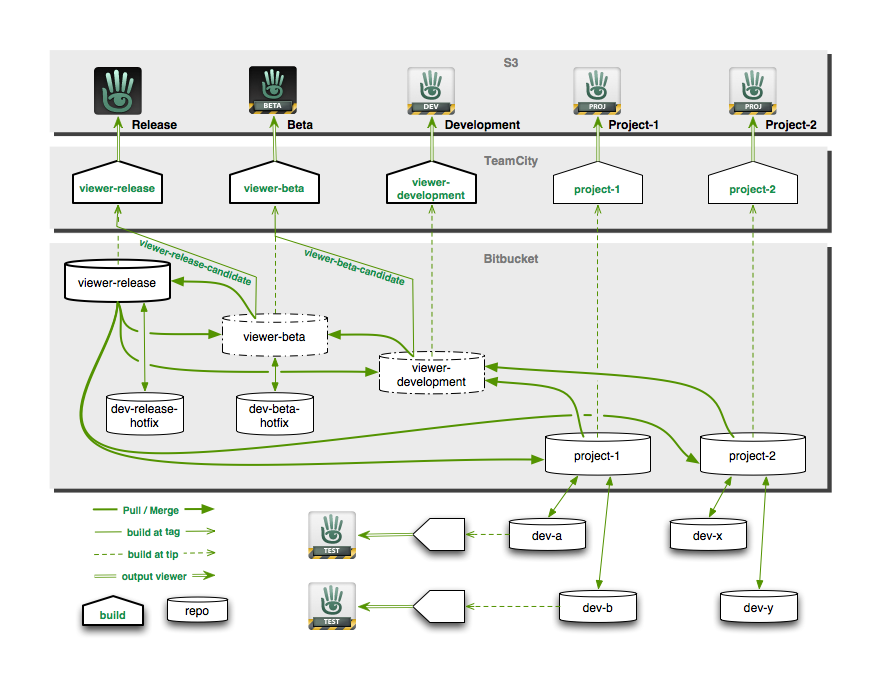Click the Development label text
The height and width of the screenshot is (688, 881).
[482, 125]
